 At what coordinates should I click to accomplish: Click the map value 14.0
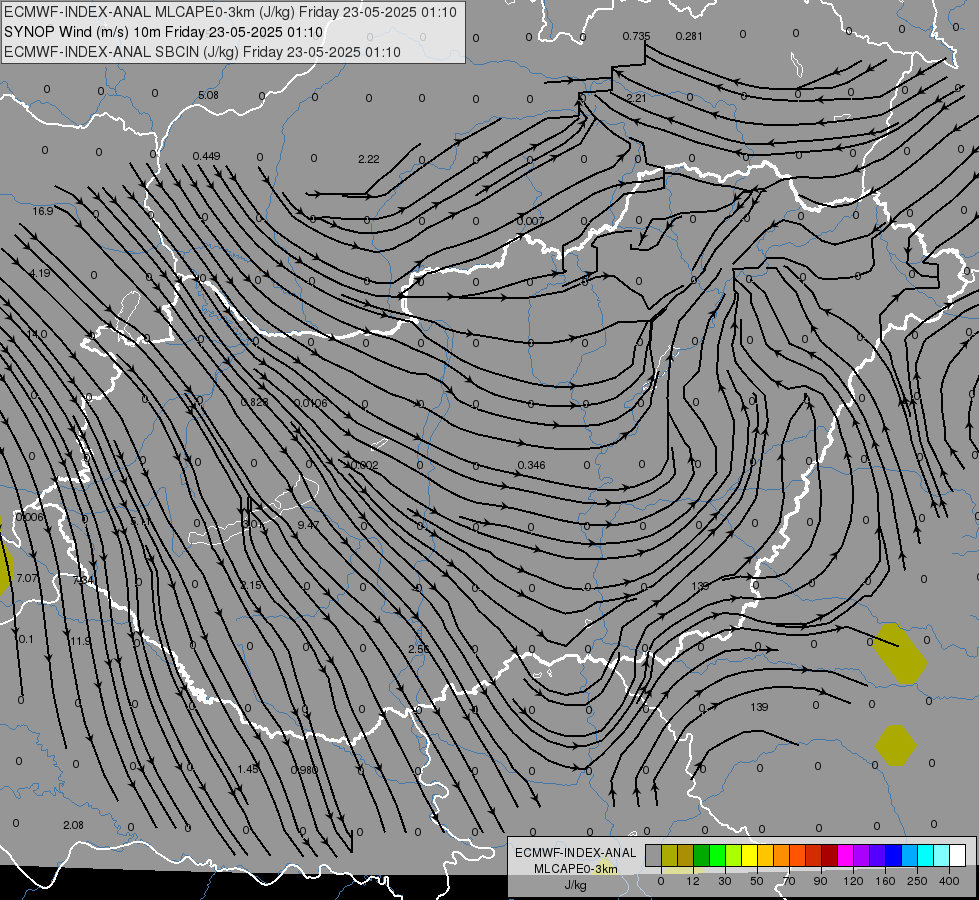(37, 334)
